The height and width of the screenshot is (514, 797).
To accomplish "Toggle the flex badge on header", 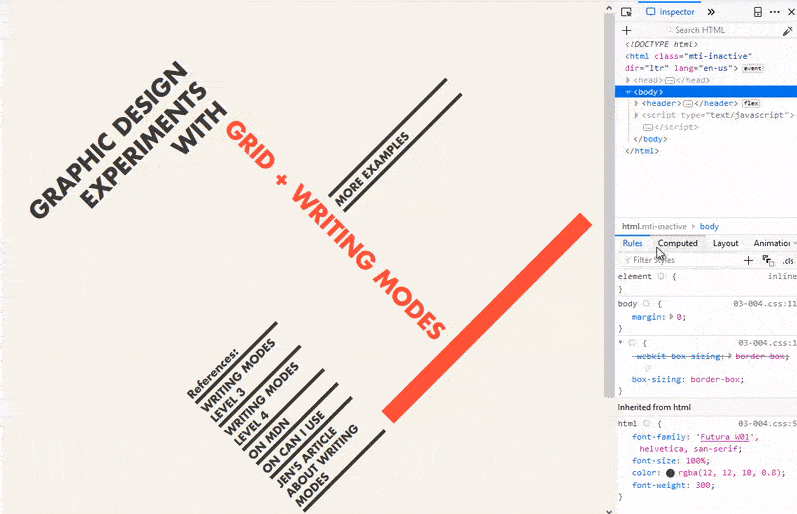I will point(751,104).
